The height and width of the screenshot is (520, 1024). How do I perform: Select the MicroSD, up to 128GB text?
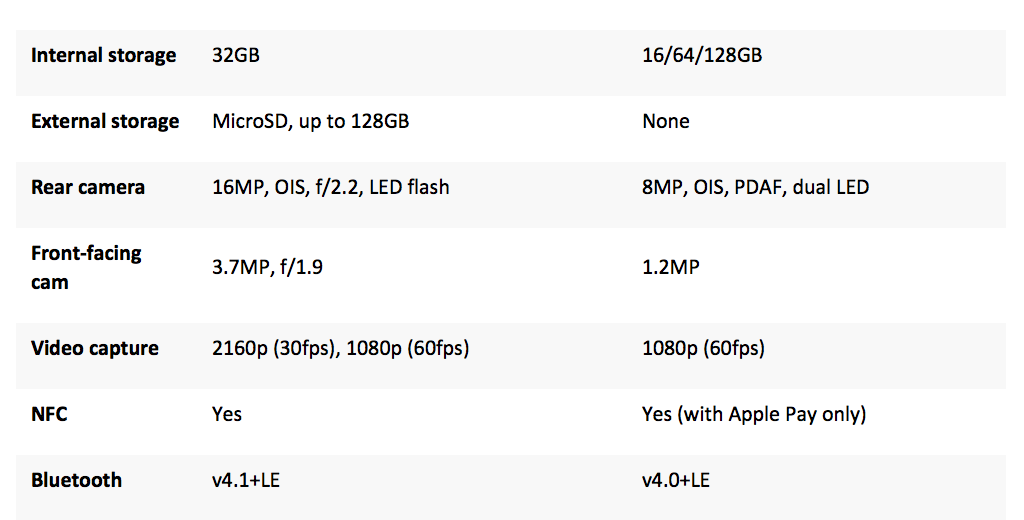[x=311, y=122]
